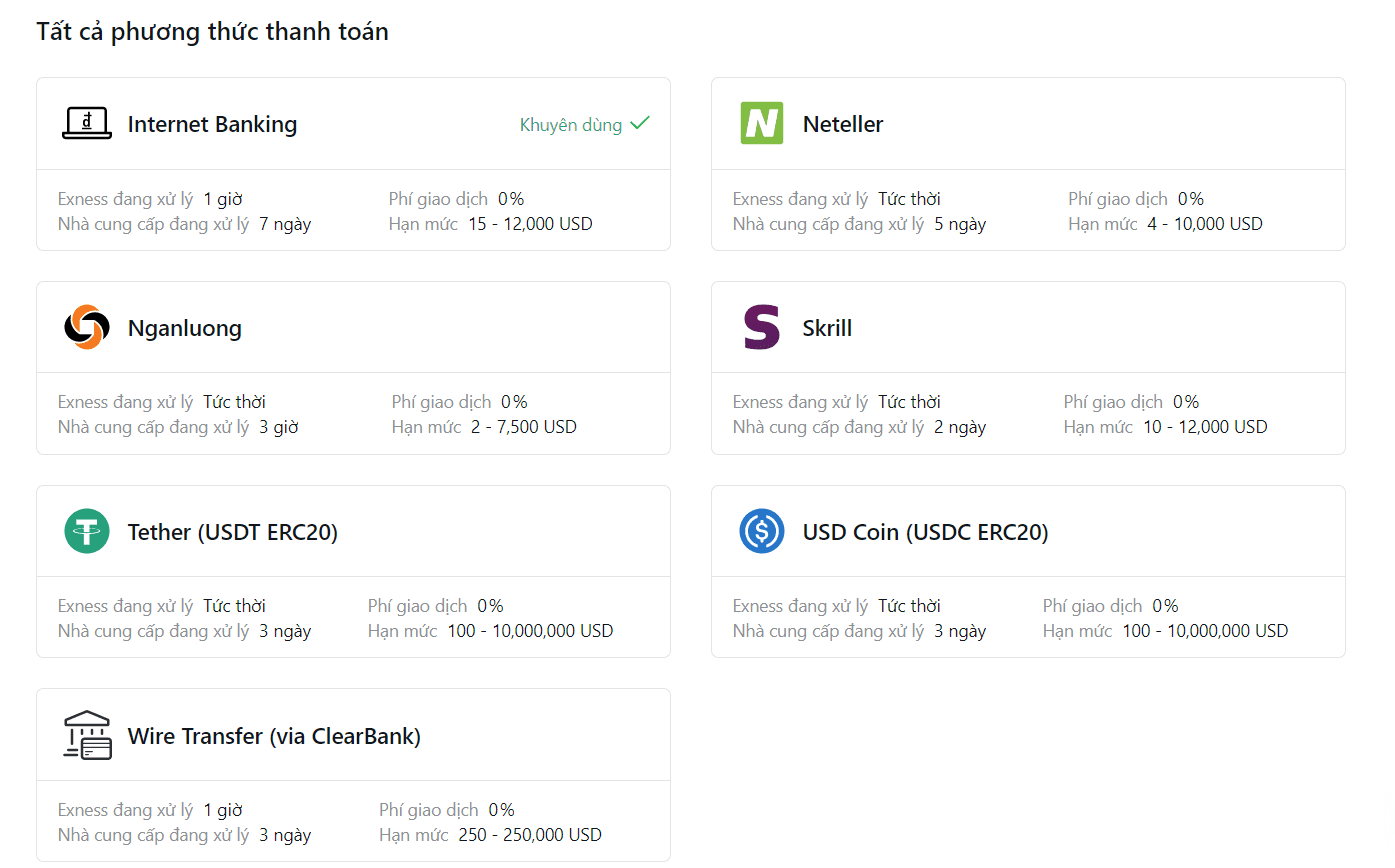
Task: Choose USD Coin (USDC ERC20) title
Action: tap(925, 532)
